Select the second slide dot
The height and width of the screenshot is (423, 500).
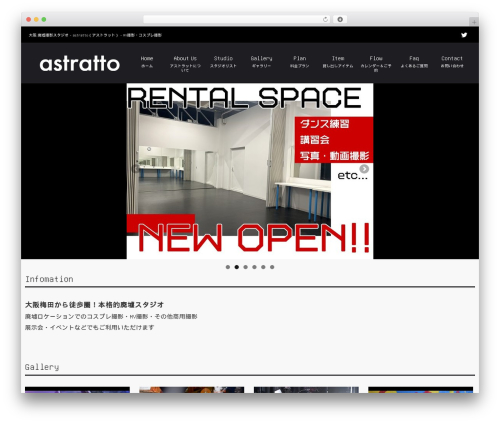237,267
